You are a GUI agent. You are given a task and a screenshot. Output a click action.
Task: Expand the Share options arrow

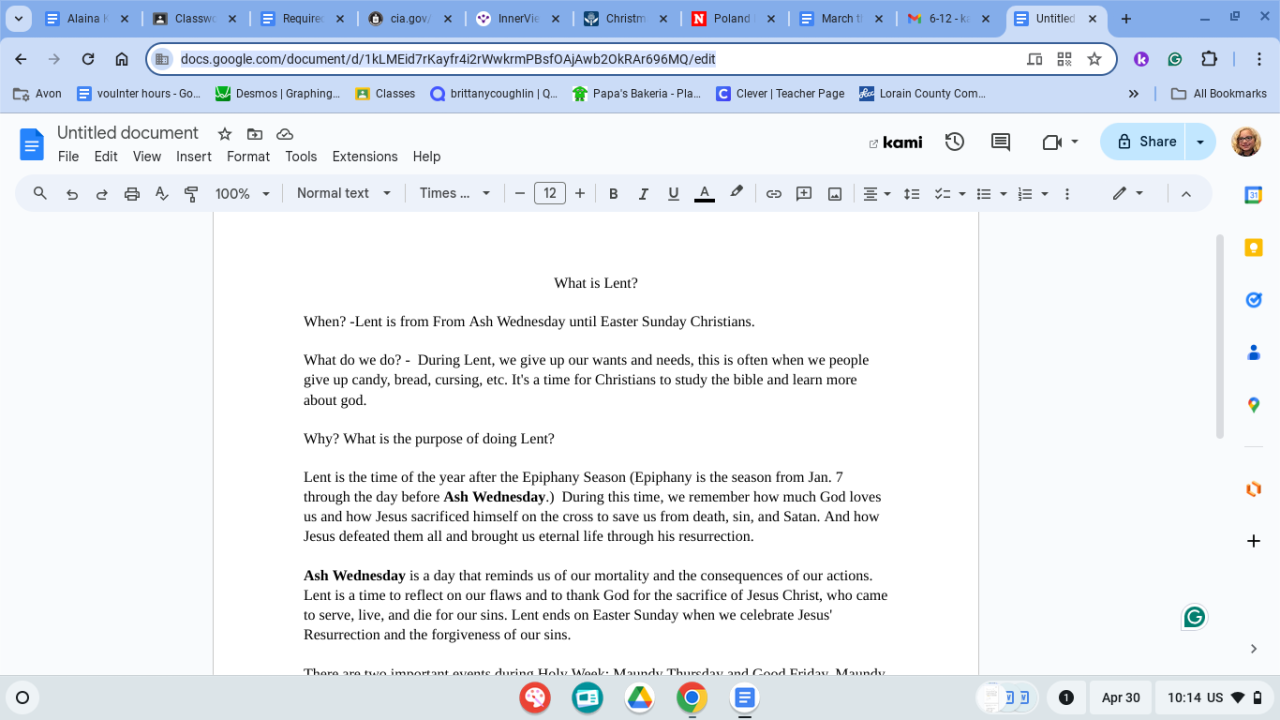point(1200,142)
